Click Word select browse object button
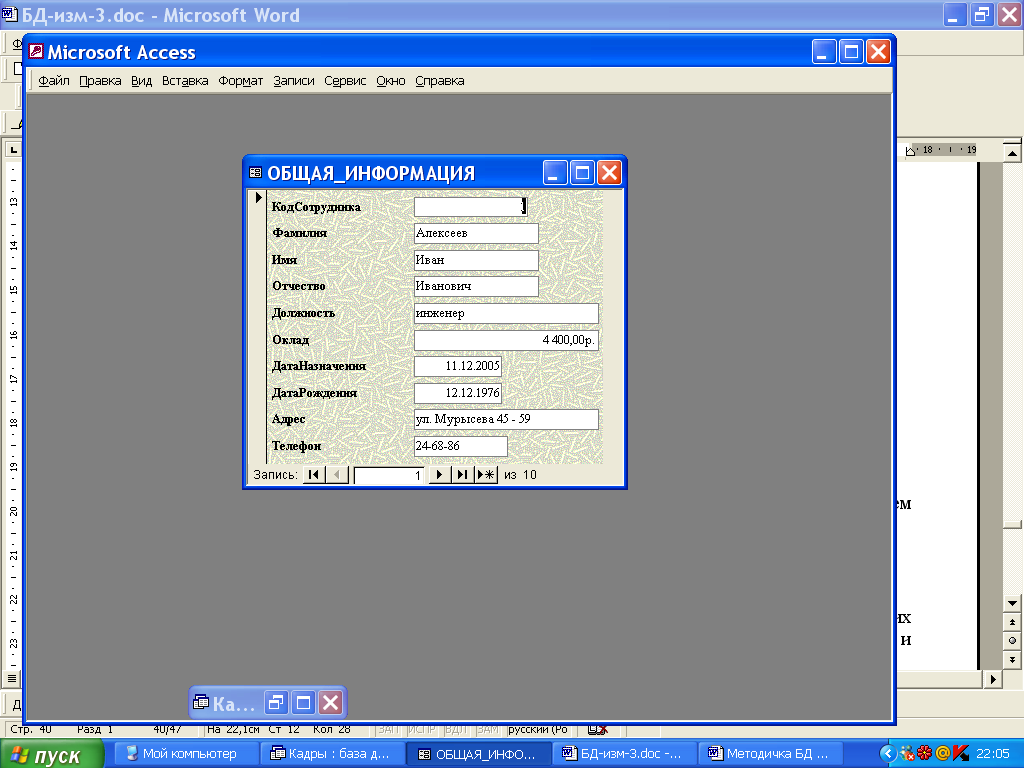This screenshot has height=768, width=1024. pos(1012,641)
